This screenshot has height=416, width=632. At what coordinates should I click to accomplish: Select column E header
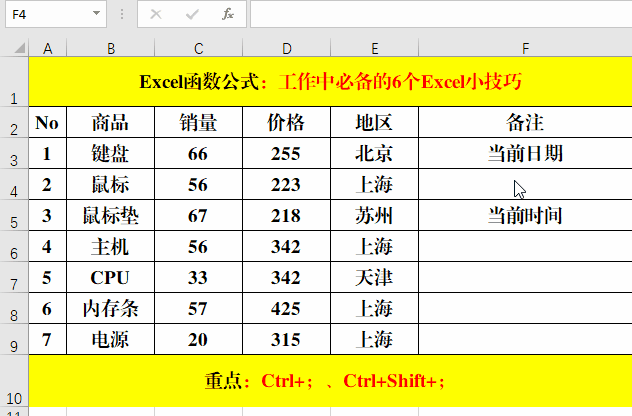tap(374, 48)
